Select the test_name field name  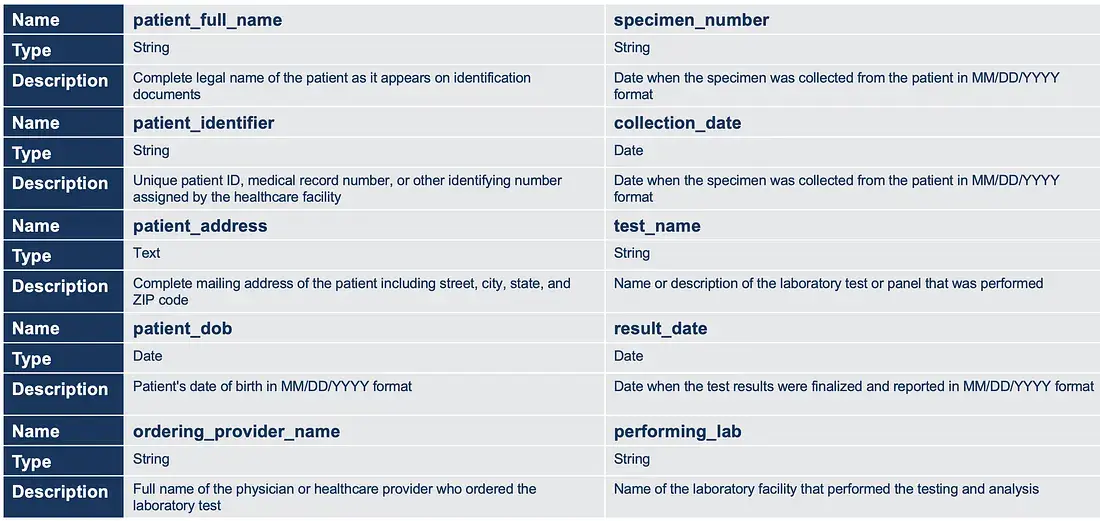(657, 226)
